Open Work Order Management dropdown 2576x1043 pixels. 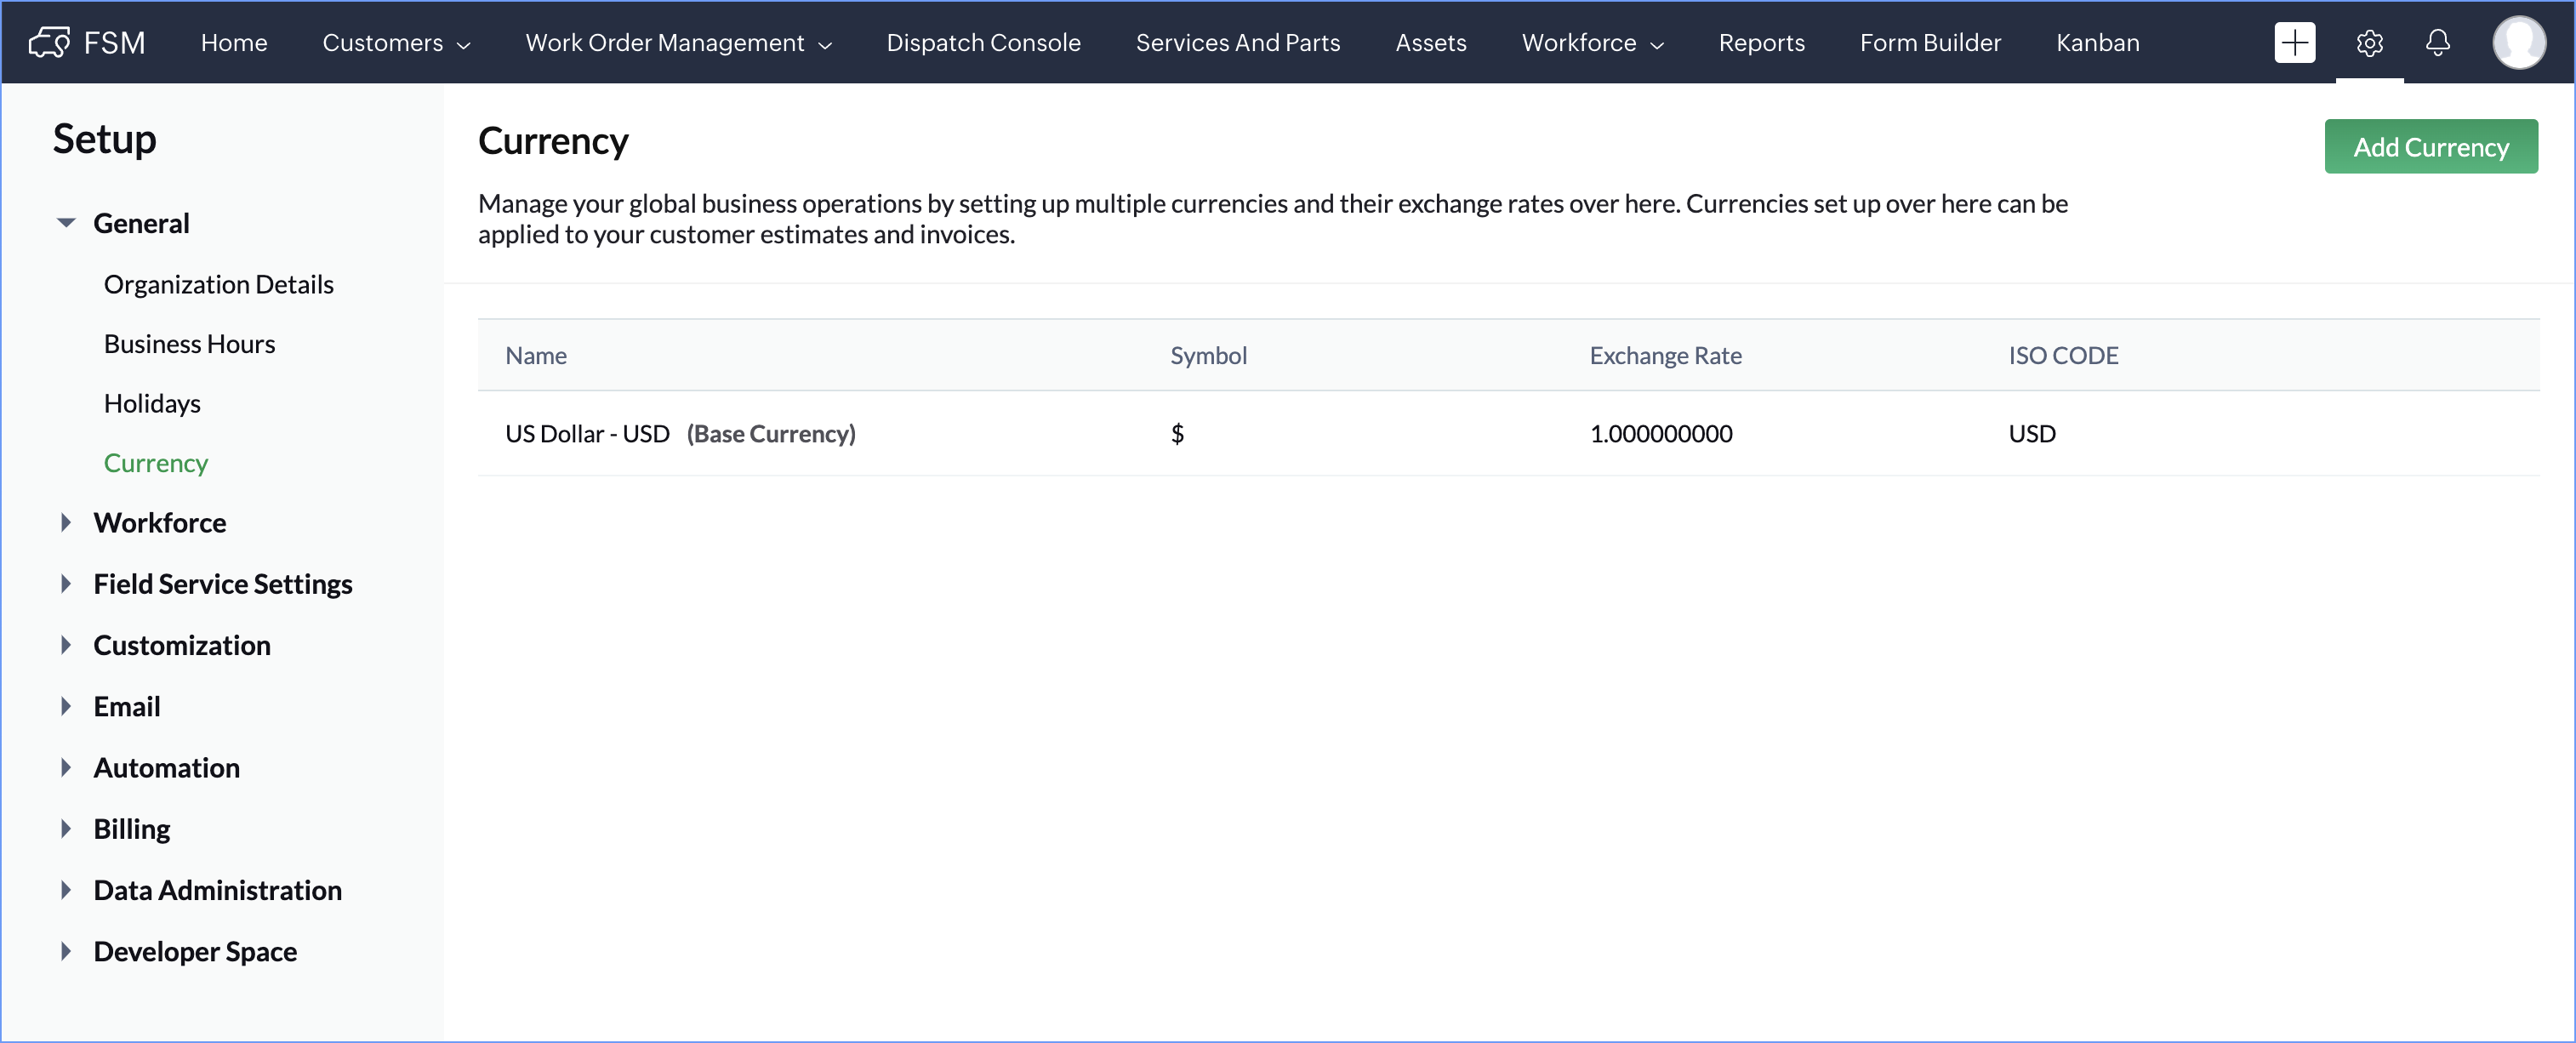tap(678, 42)
